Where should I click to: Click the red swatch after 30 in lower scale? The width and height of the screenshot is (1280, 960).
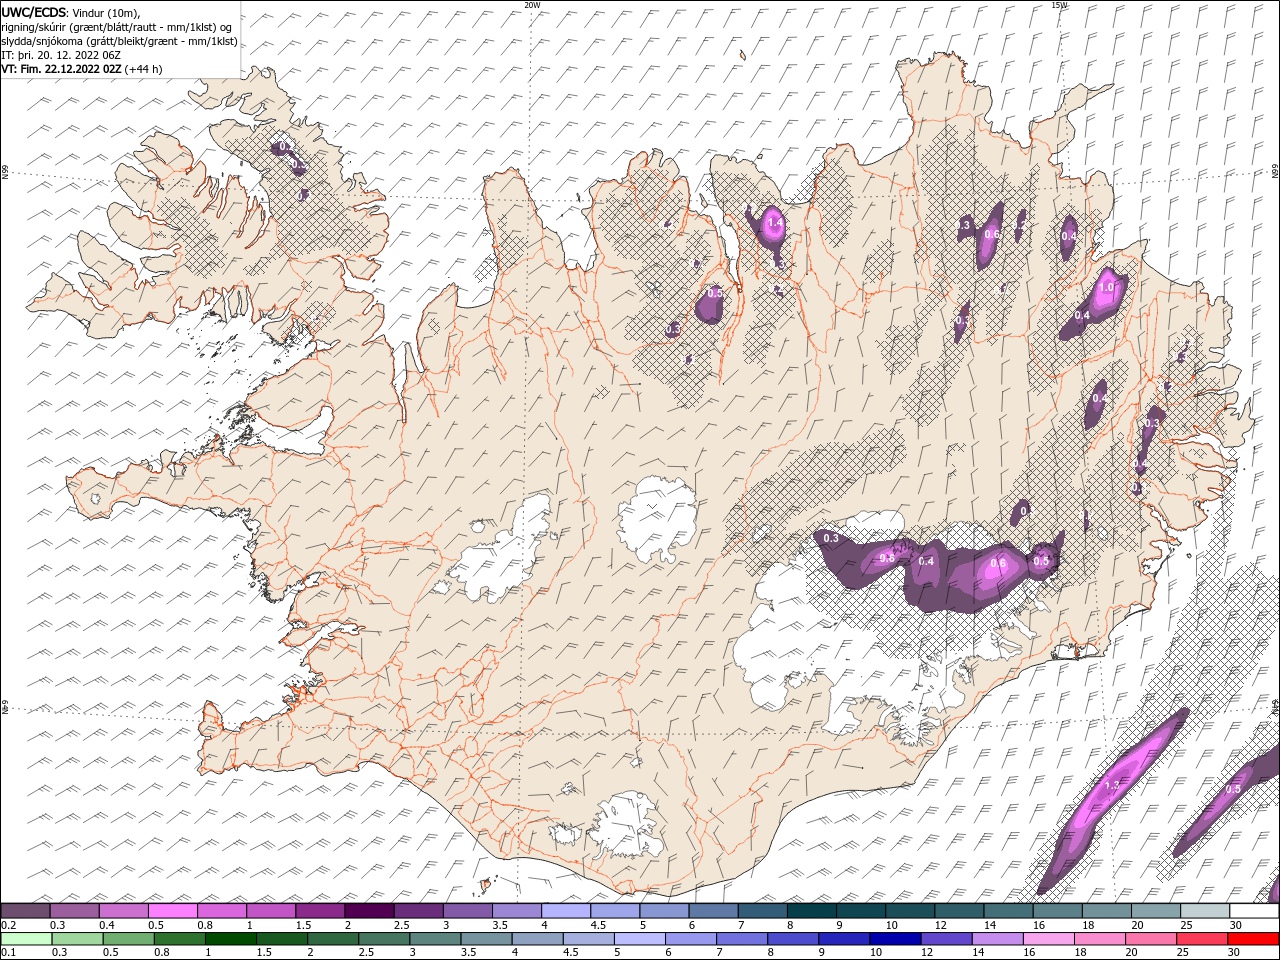(x=1253, y=939)
